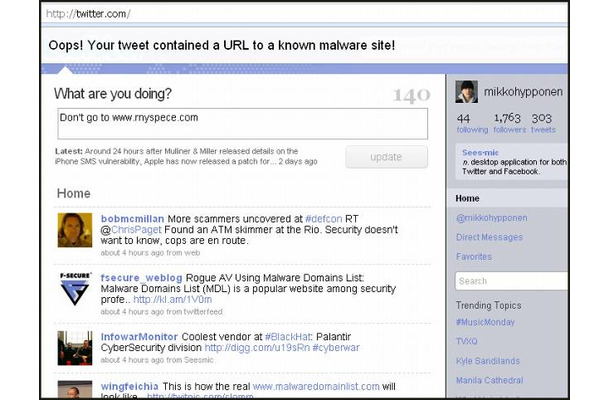The image size is (610, 400).
Task: Click the Oops malware warning message
Action: (222, 46)
